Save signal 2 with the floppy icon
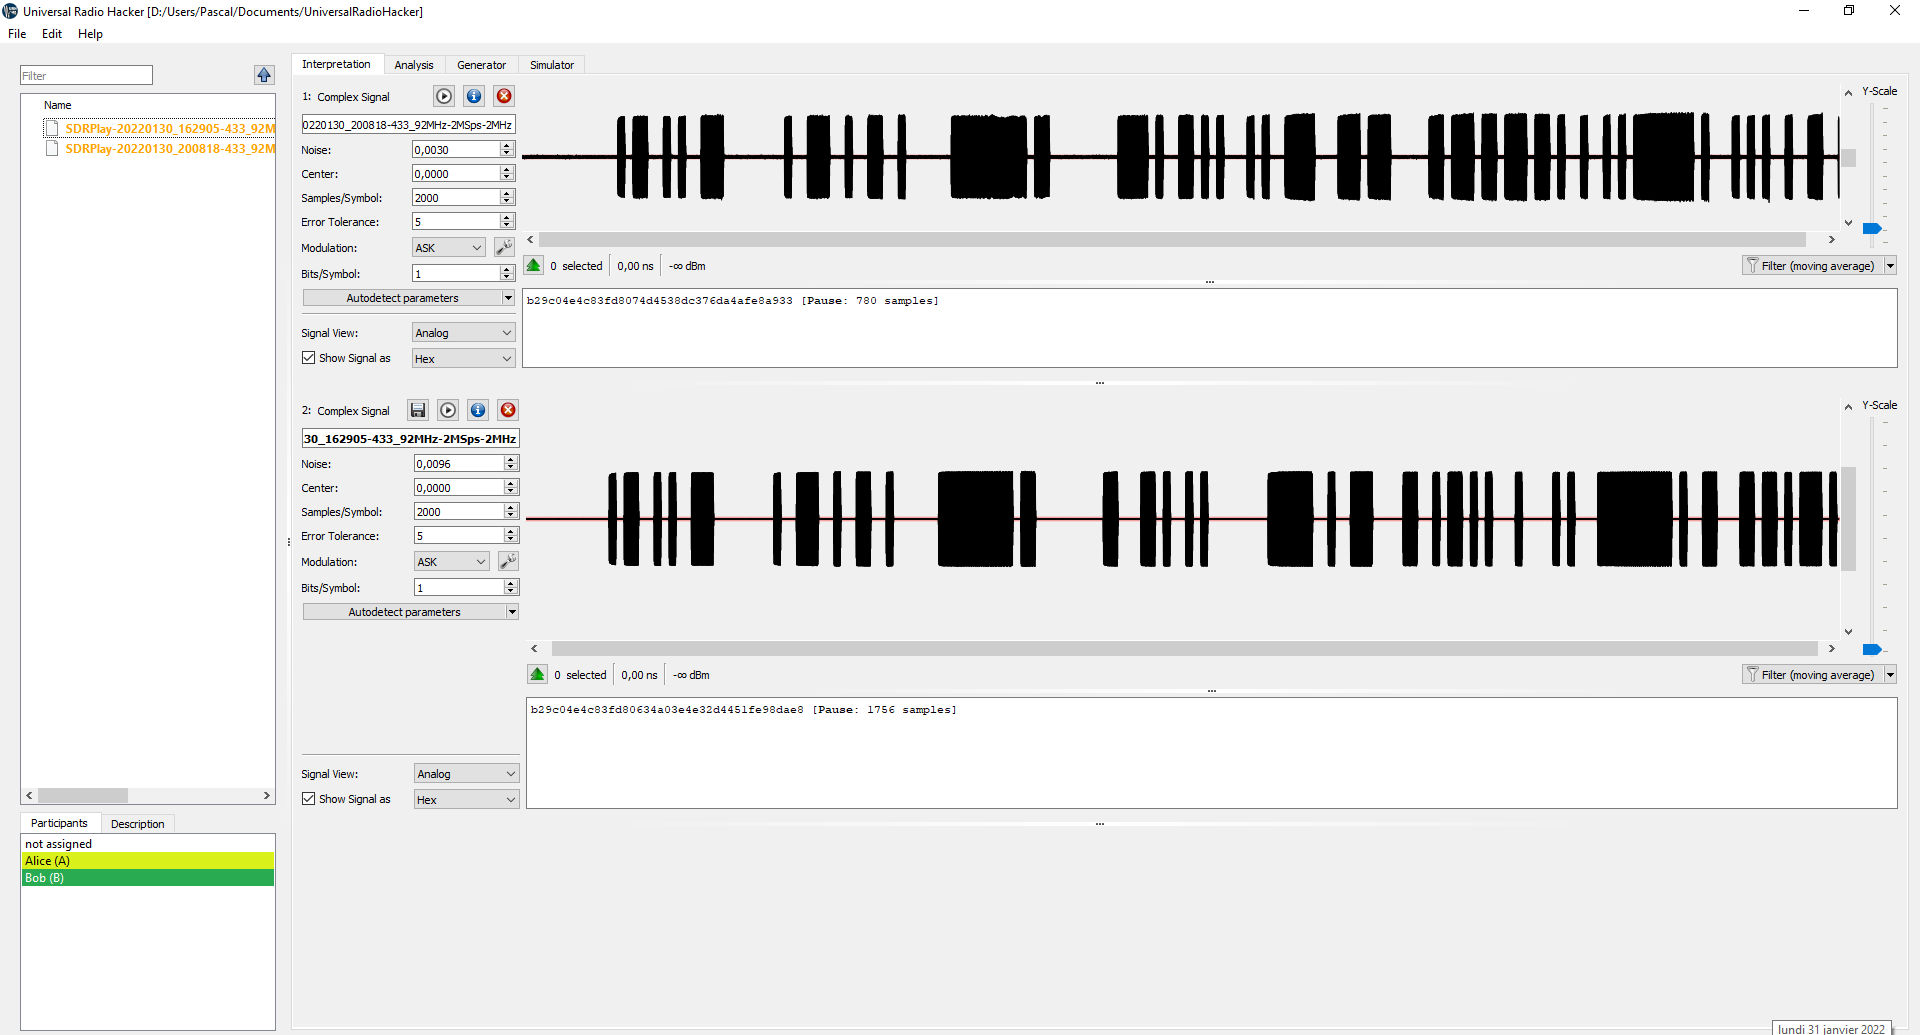Image resolution: width=1920 pixels, height=1035 pixels. (418, 410)
